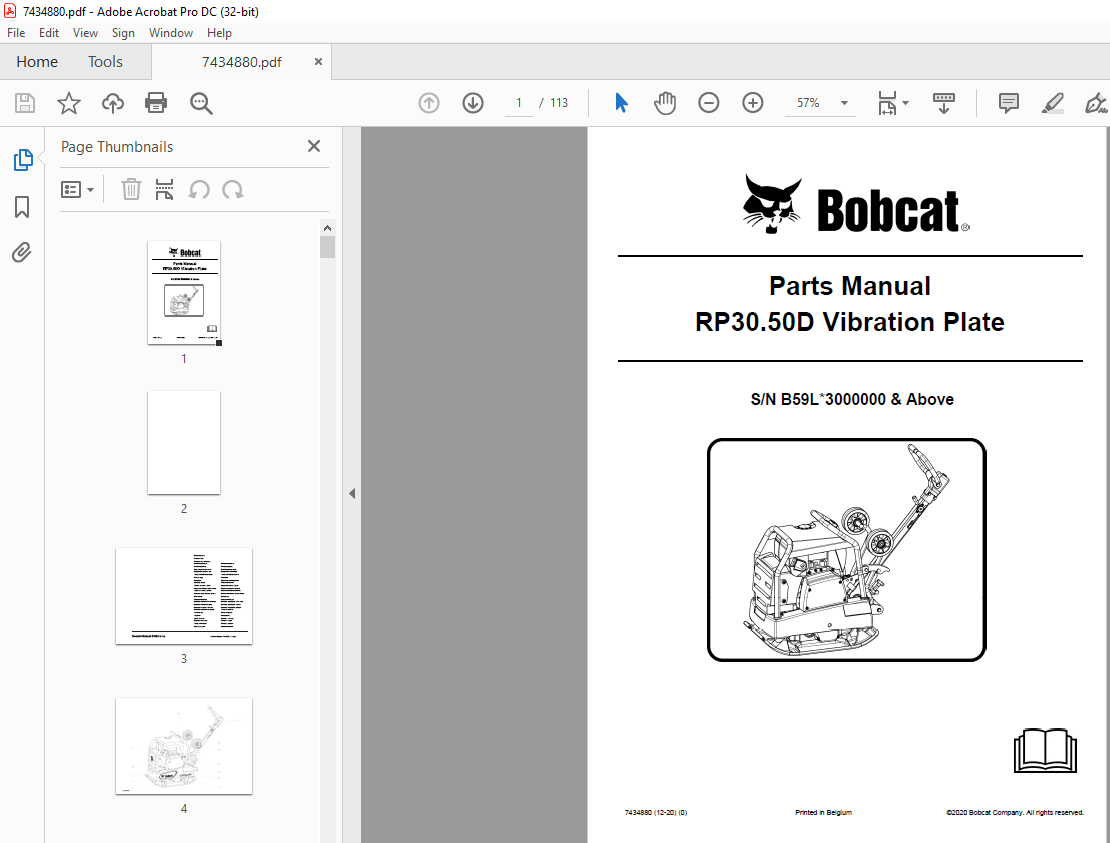Open the find text search tool
Viewport: 1110px width, 843px height.
[x=201, y=103]
